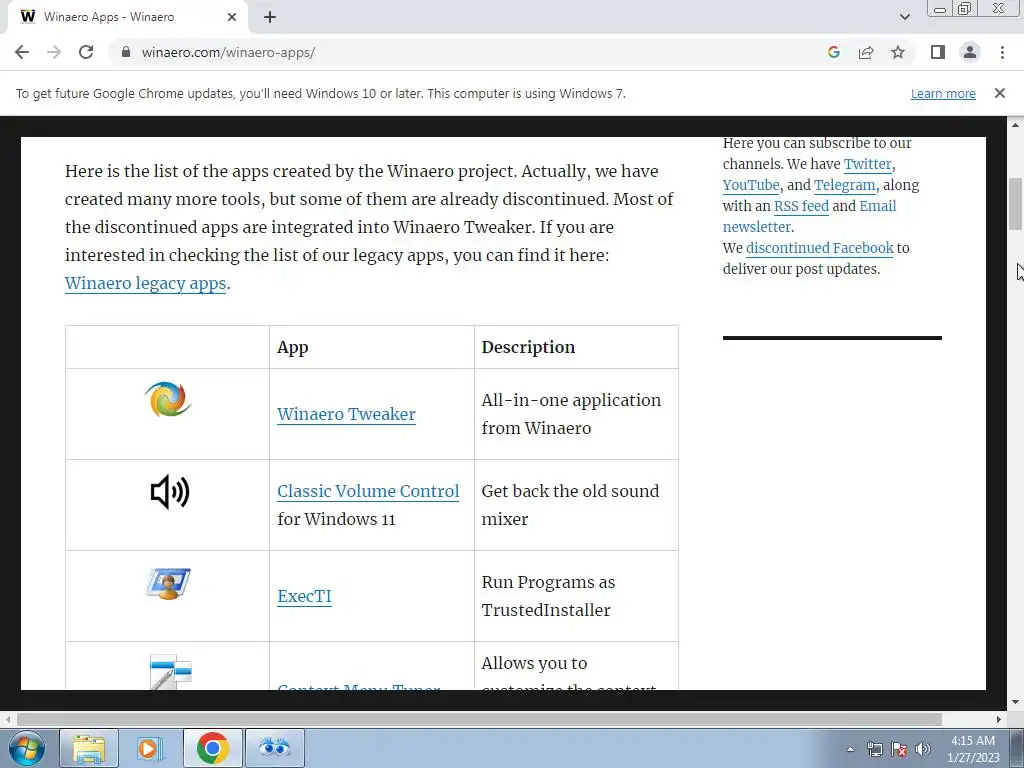The width and height of the screenshot is (1024, 768).
Task: Dismiss the Chrome update notification bar
Action: click(999, 93)
